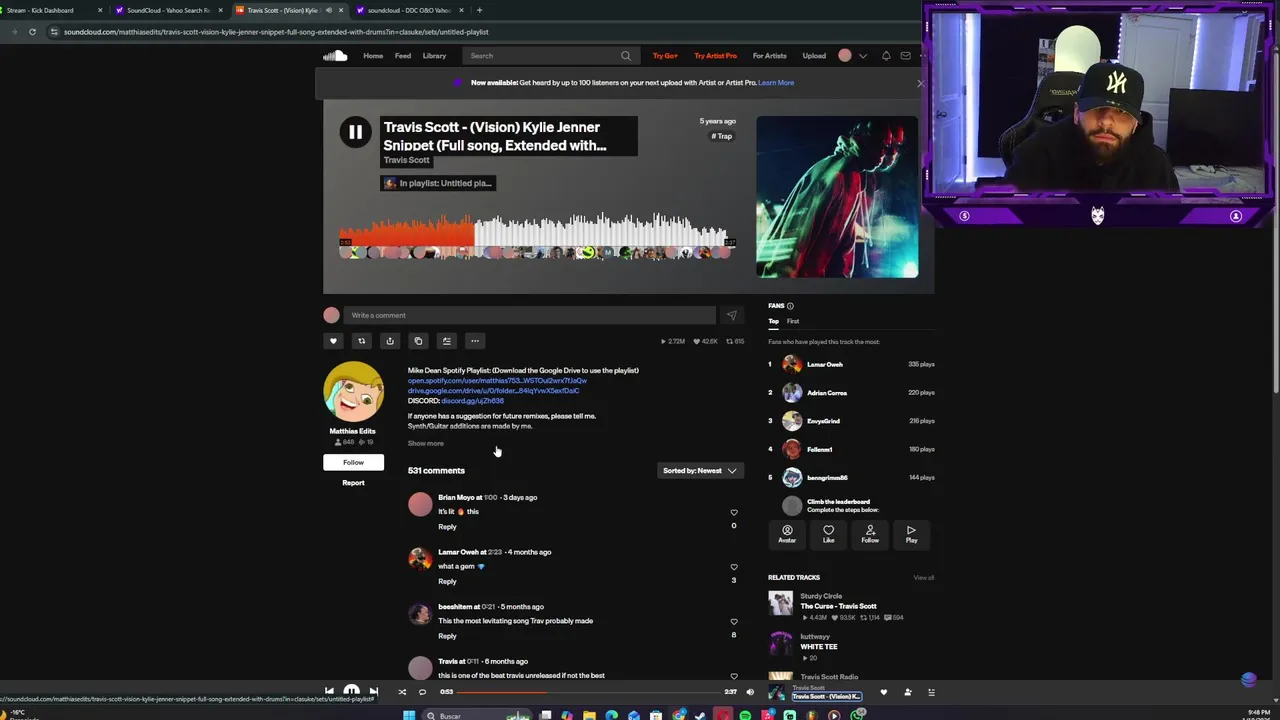Screen dimensions: 1280x720
Task: Like current track in bottom player bar
Action: pos(883,692)
